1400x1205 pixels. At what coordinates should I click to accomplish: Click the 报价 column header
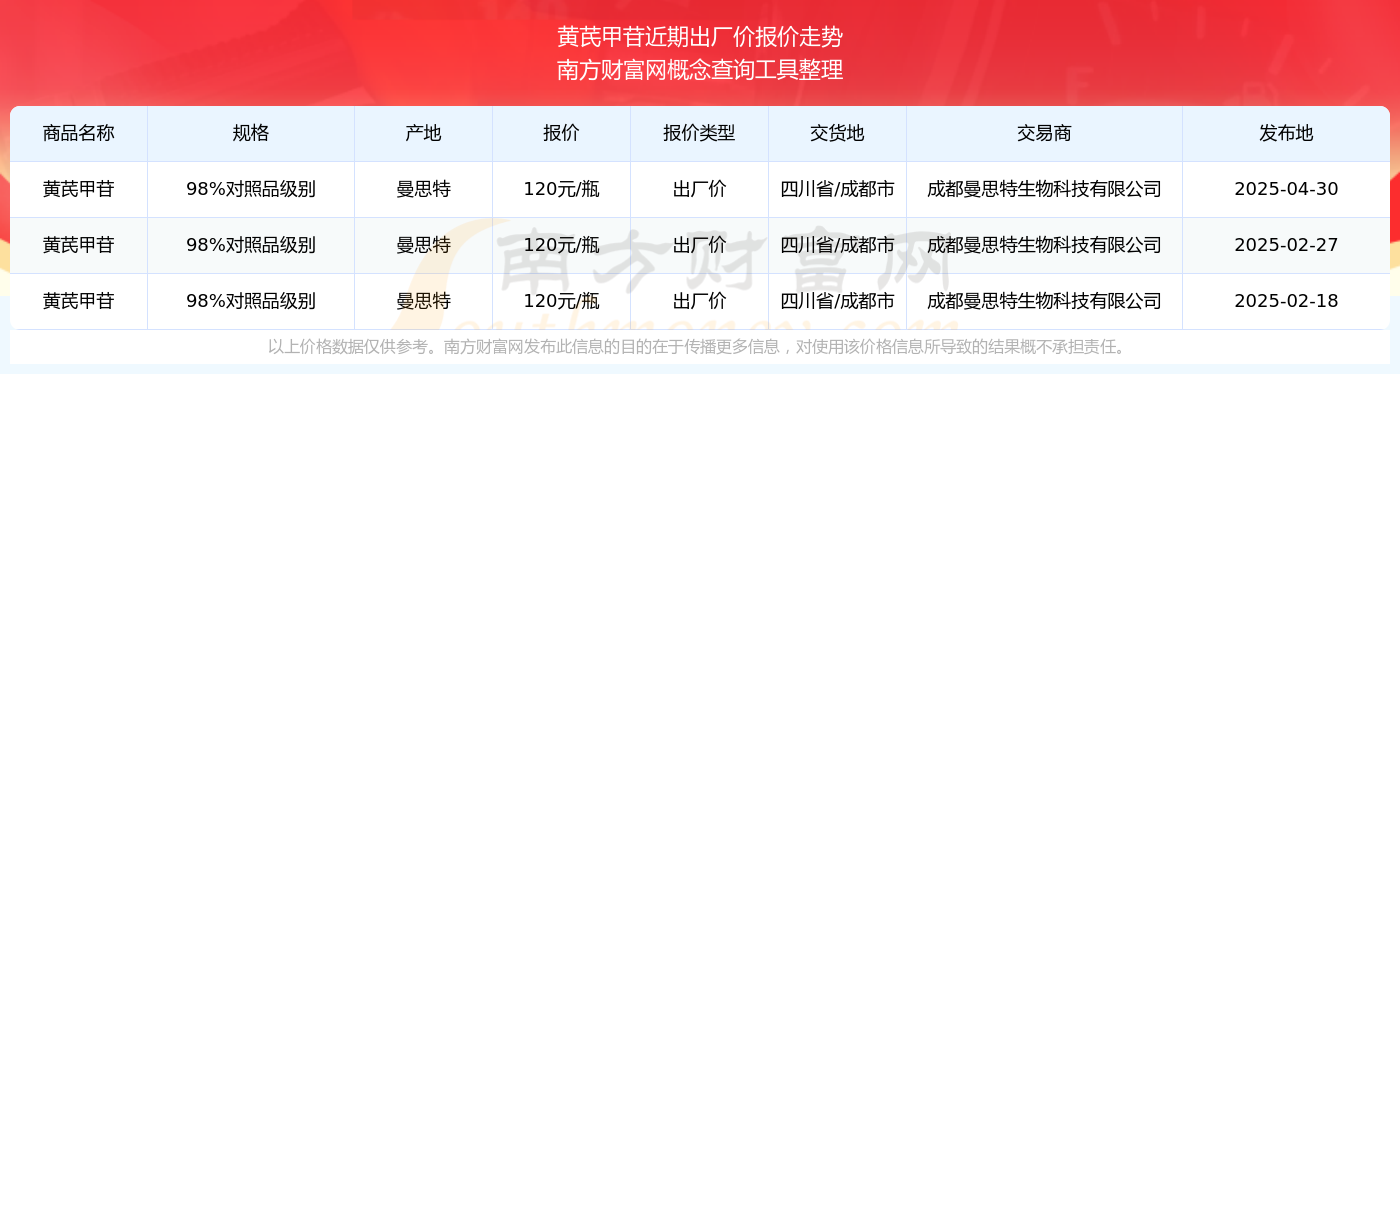pyautogui.click(x=562, y=134)
